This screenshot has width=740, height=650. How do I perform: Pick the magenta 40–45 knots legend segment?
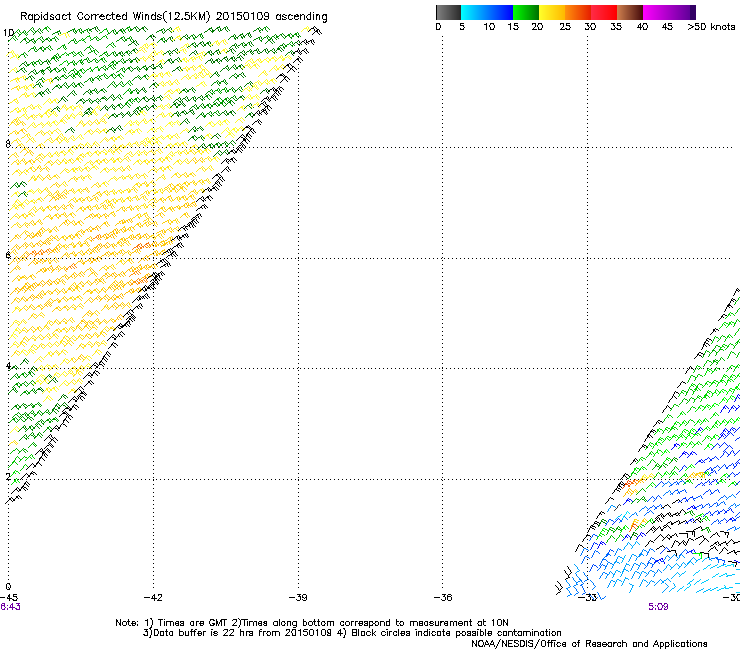pos(656,12)
